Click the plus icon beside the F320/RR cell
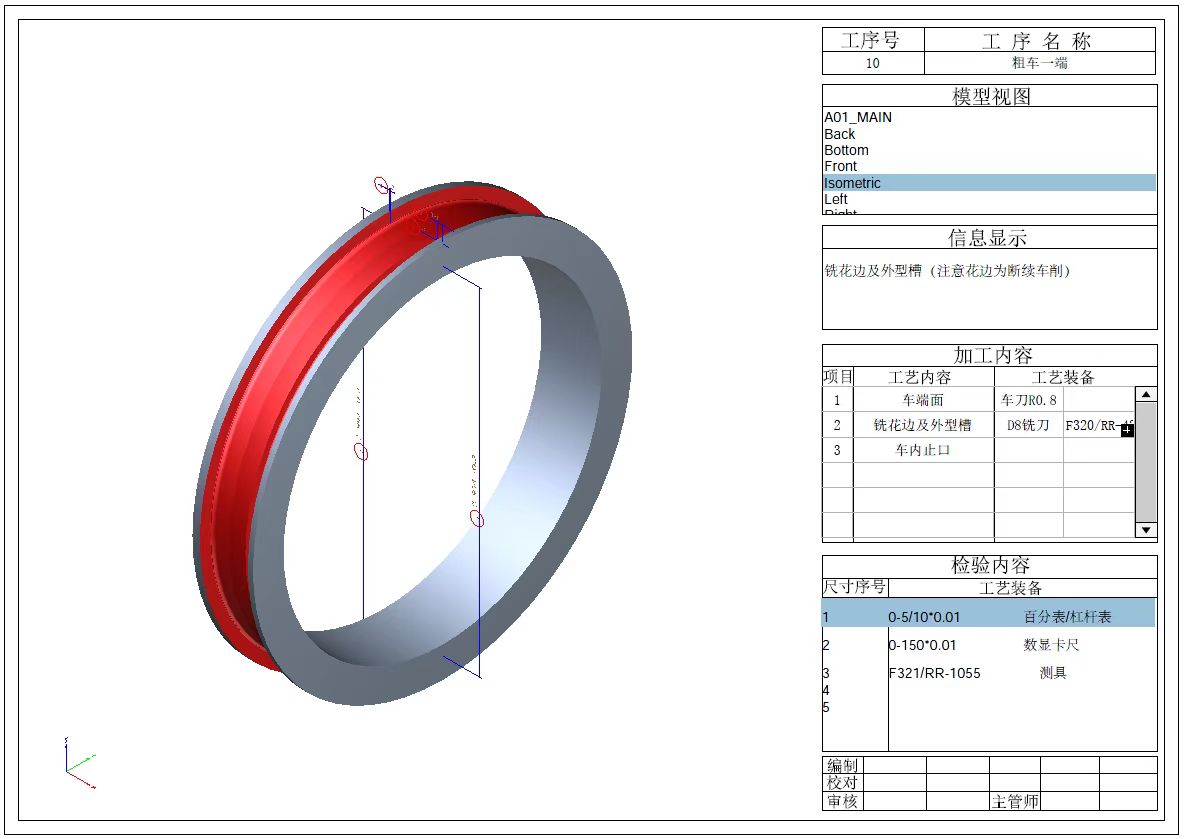The width and height of the screenshot is (1184, 839). pos(1126,430)
